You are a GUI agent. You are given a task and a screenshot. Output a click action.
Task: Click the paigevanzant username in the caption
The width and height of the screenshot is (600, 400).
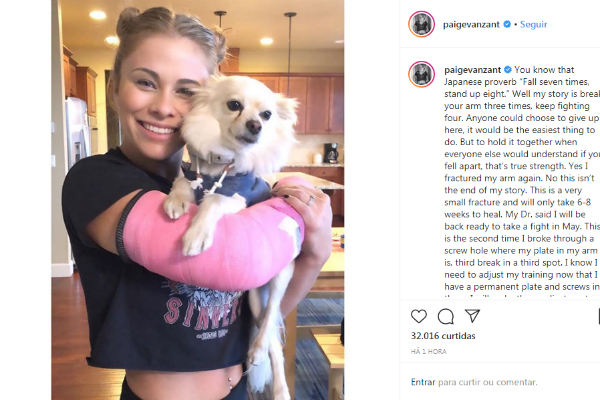(x=473, y=70)
